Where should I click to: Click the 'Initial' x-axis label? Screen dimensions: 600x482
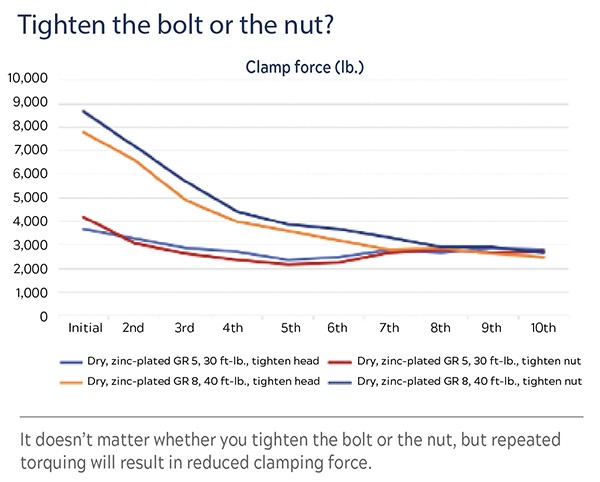pyautogui.click(x=84, y=328)
